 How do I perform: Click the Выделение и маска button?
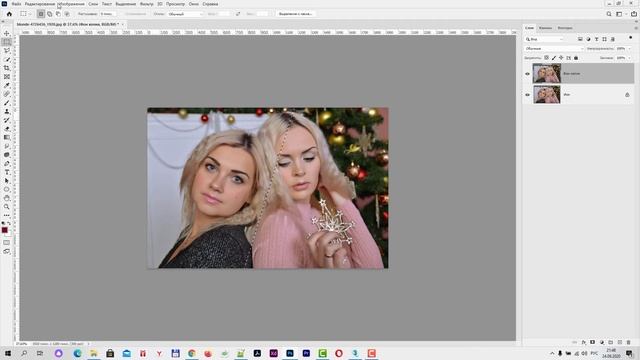[296, 14]
